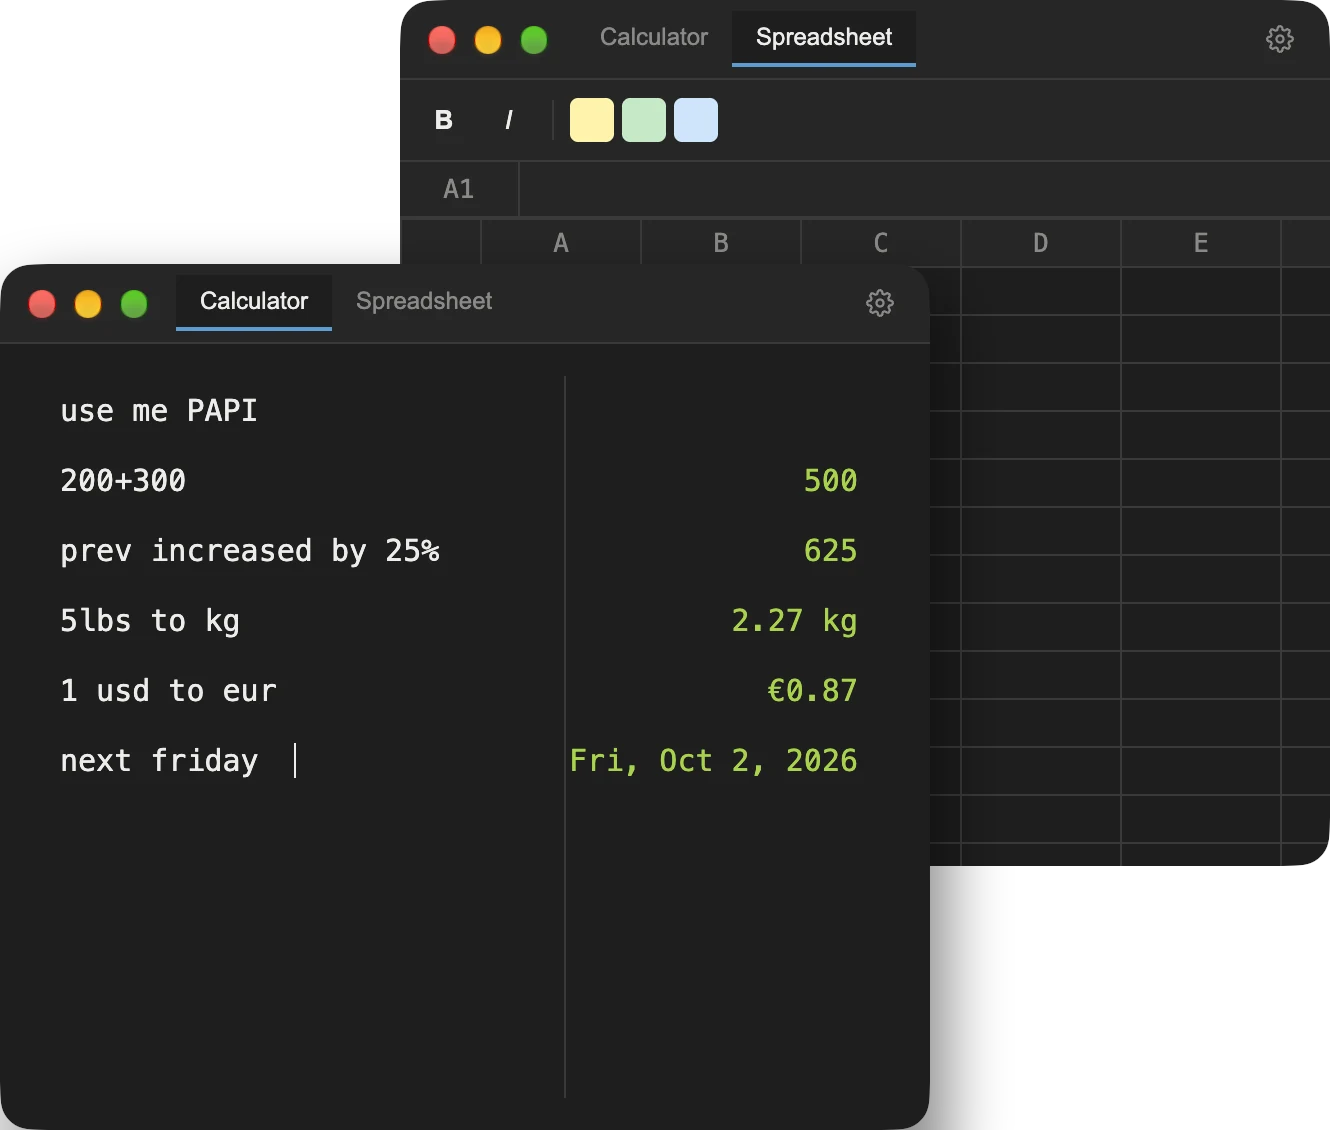Minimize the back Spreadsheet window

[x=488, y=39]
